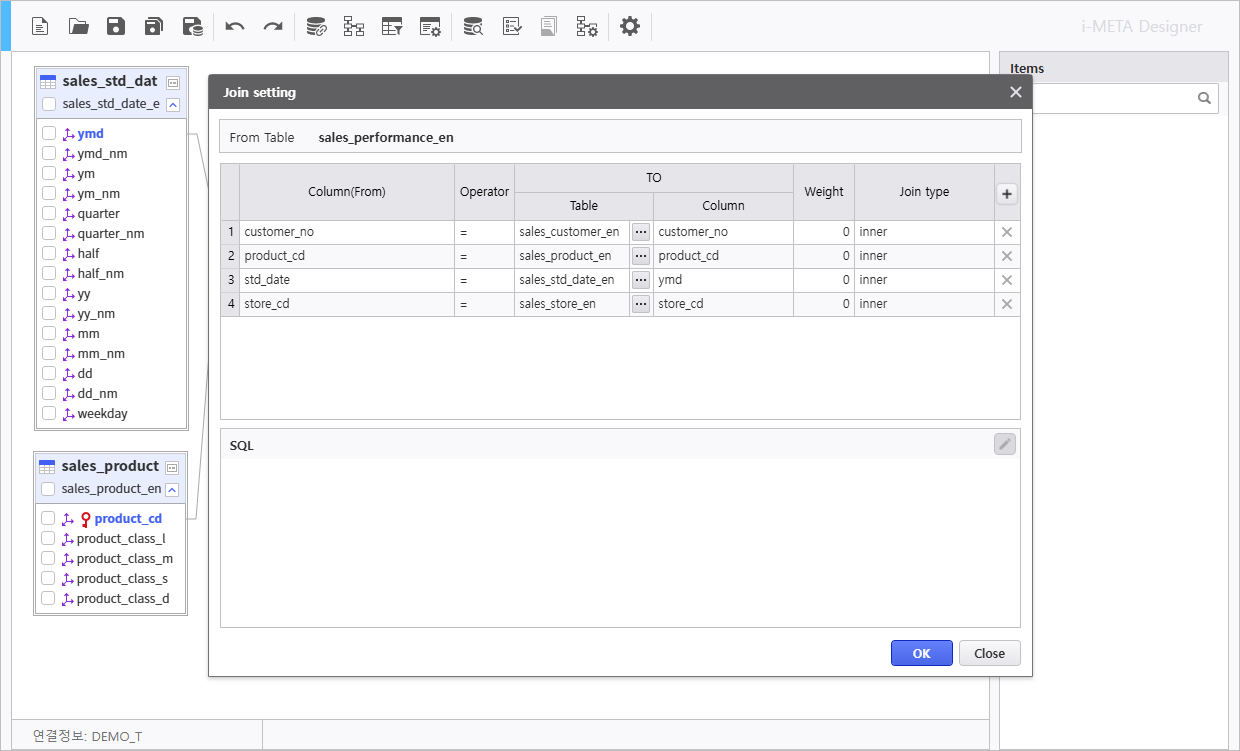Open file using the folder icon
Image resolution: width=1240 pixels, height=751 pixels.
point(78,27)
